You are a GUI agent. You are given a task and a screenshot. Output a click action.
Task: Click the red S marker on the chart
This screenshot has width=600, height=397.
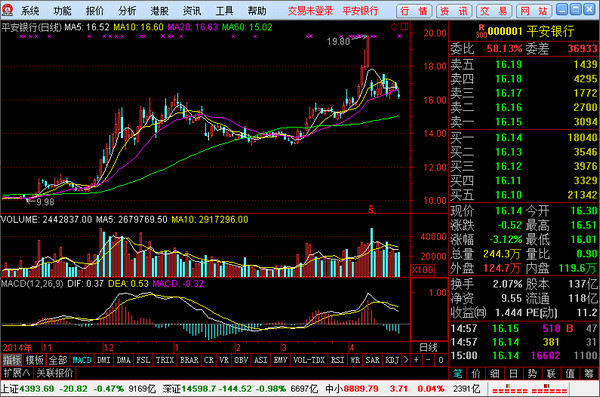(371, 209)
